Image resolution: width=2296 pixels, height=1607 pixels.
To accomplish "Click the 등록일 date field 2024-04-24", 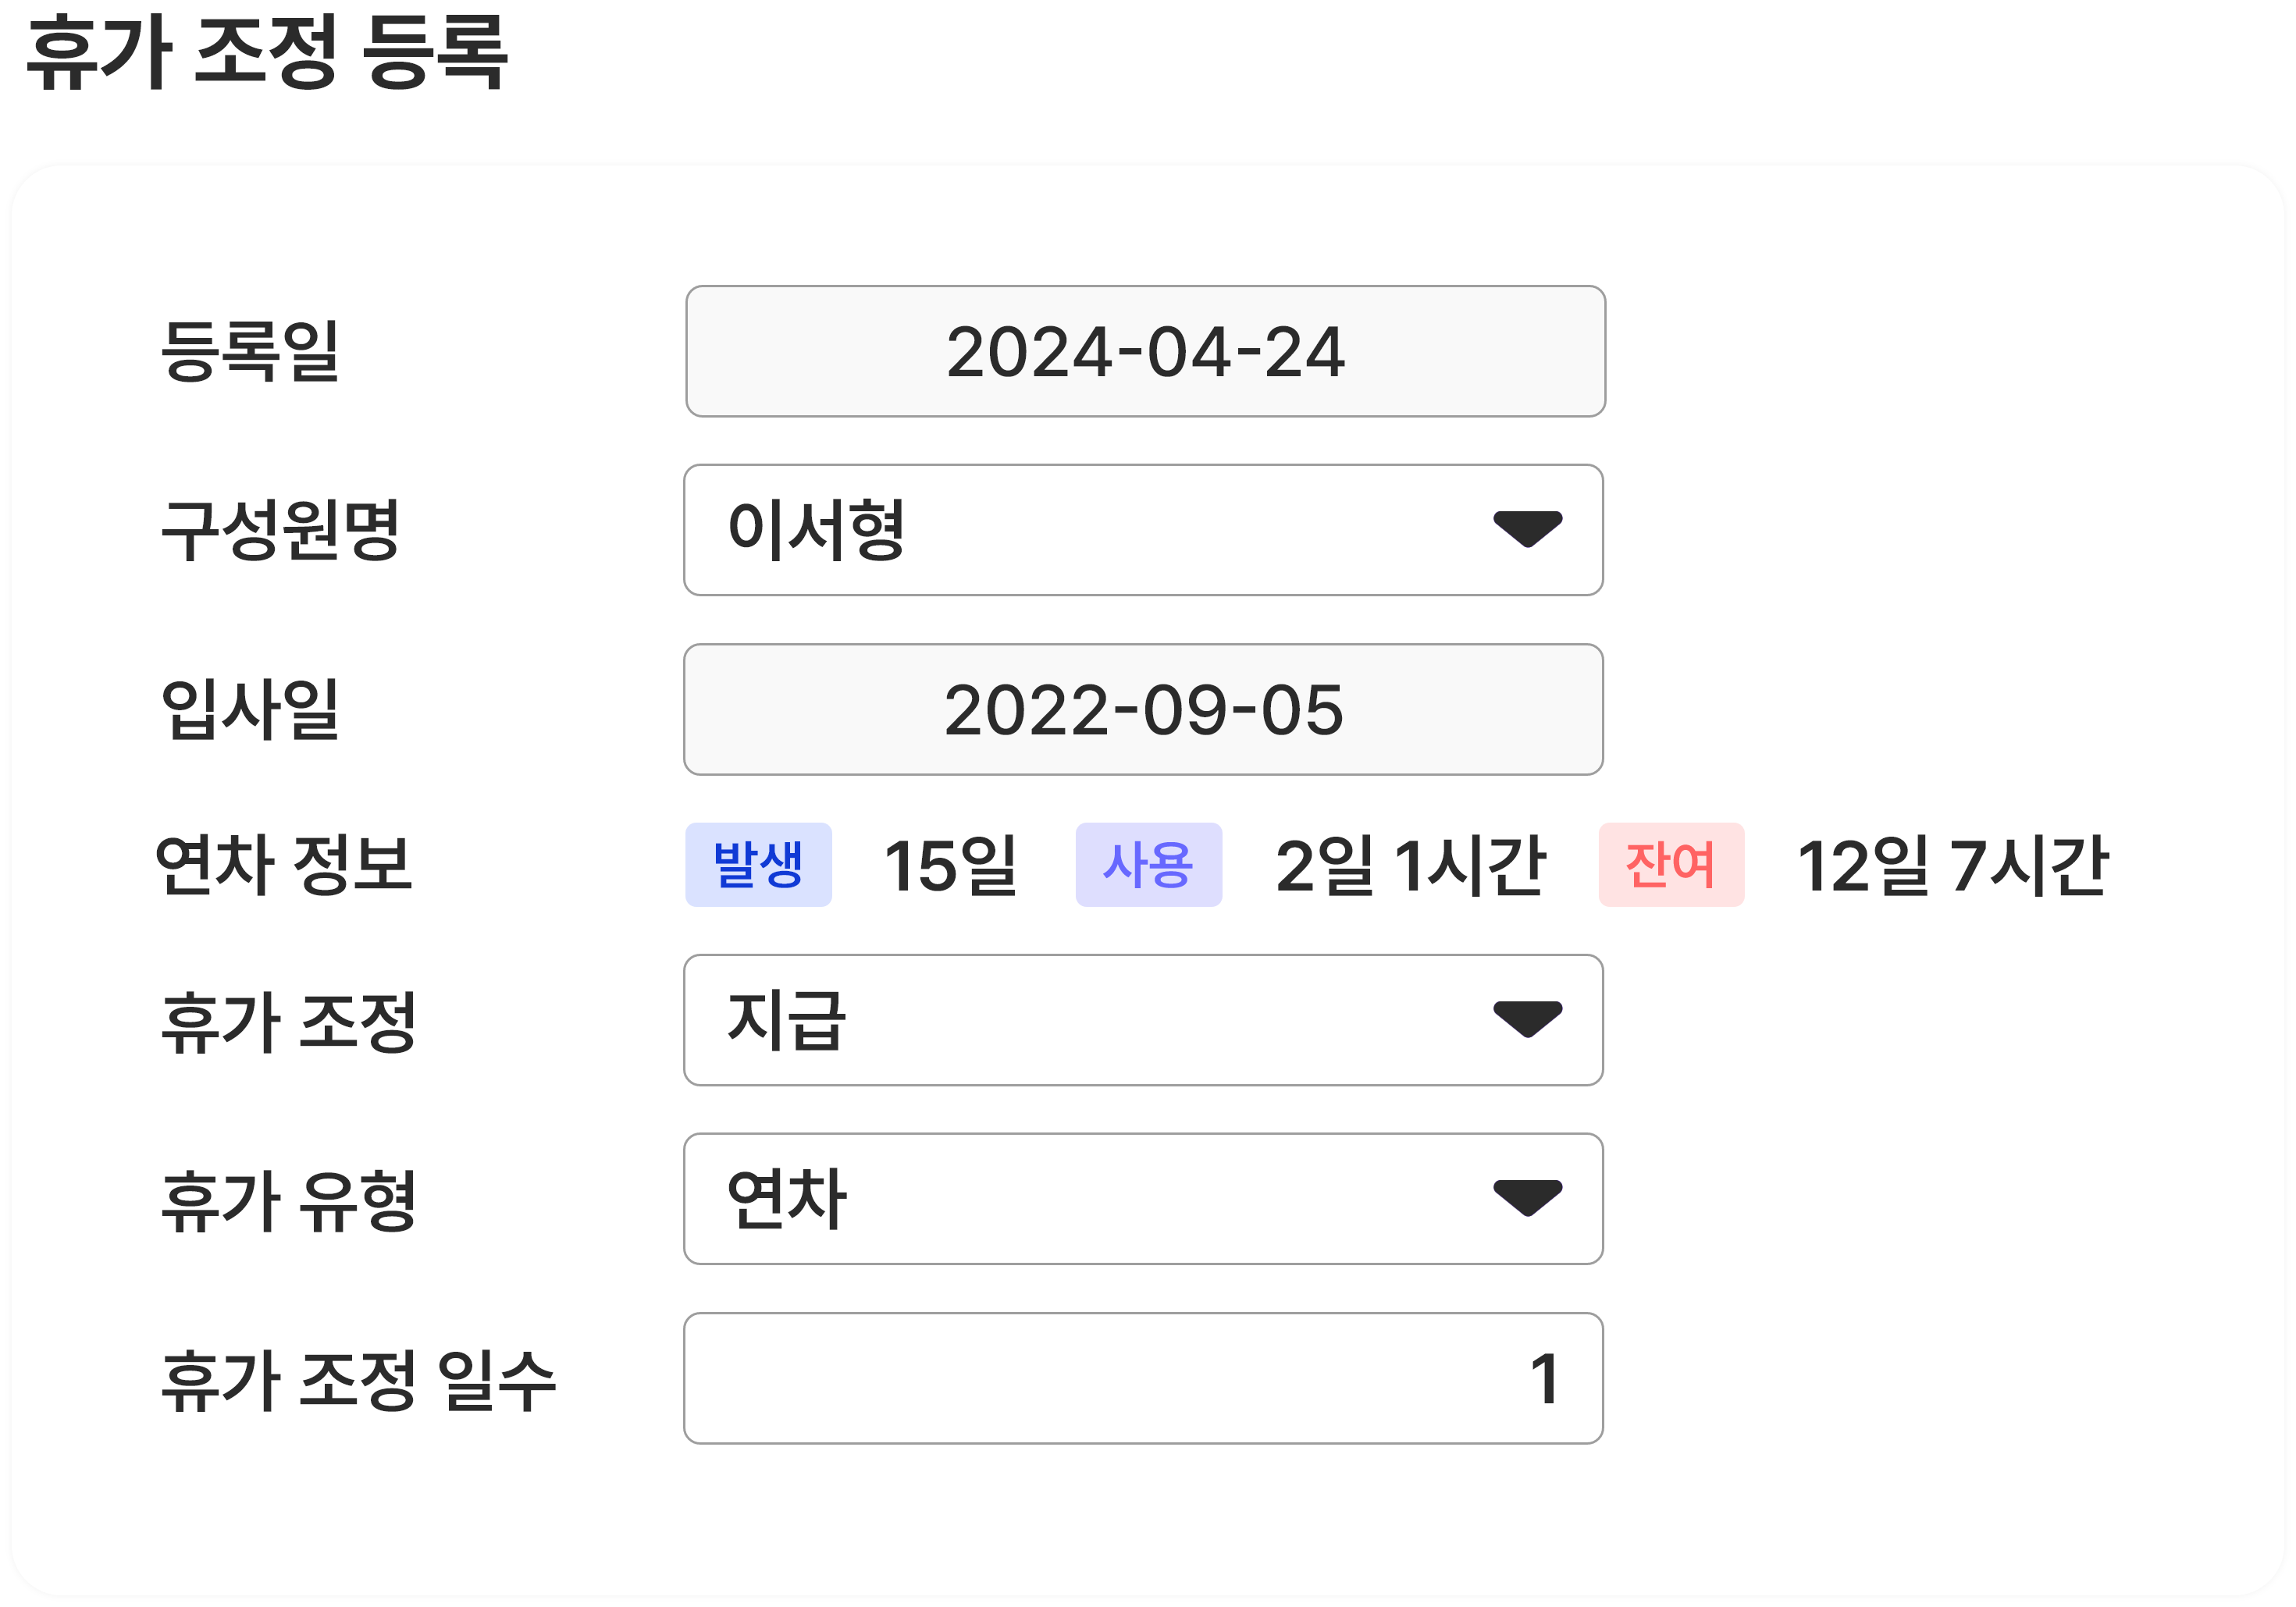I will (x=1145, y=352).
